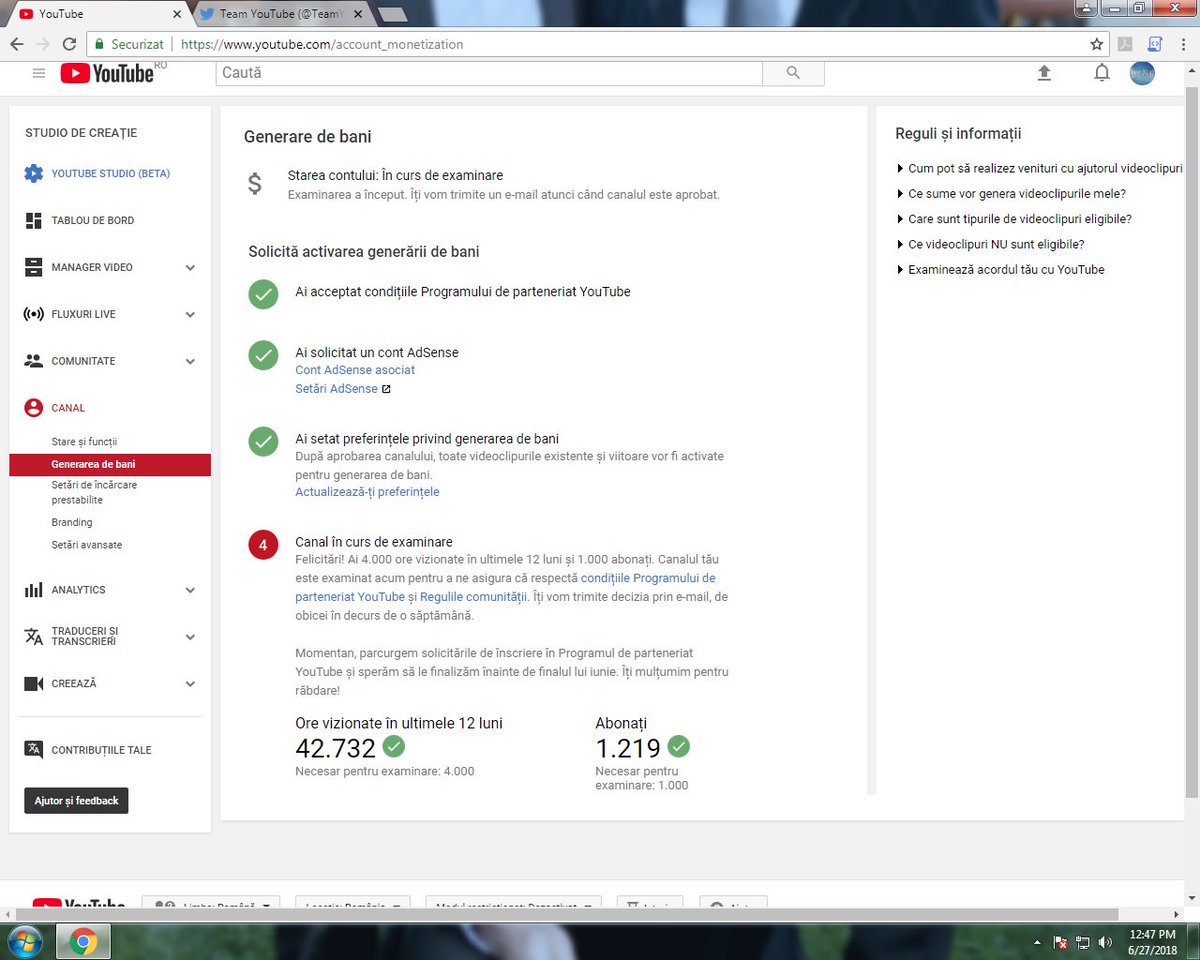Click the watched hours value 42.732
Image resolution: width=1200 pixels, height=960 pixels.
click(x=336, y=748)
